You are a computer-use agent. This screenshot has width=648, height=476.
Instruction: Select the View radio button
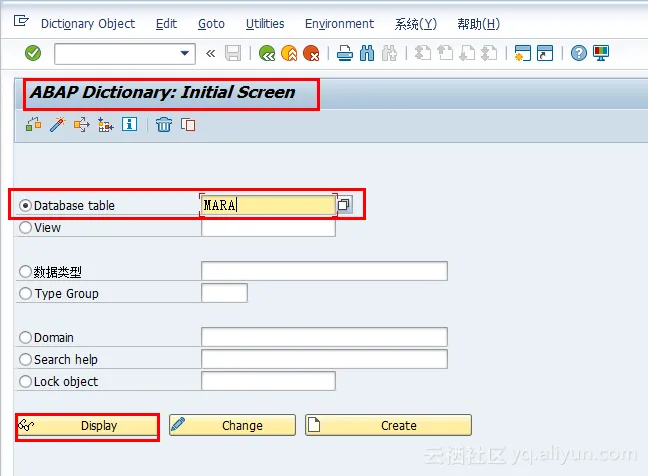click(26, 227)
